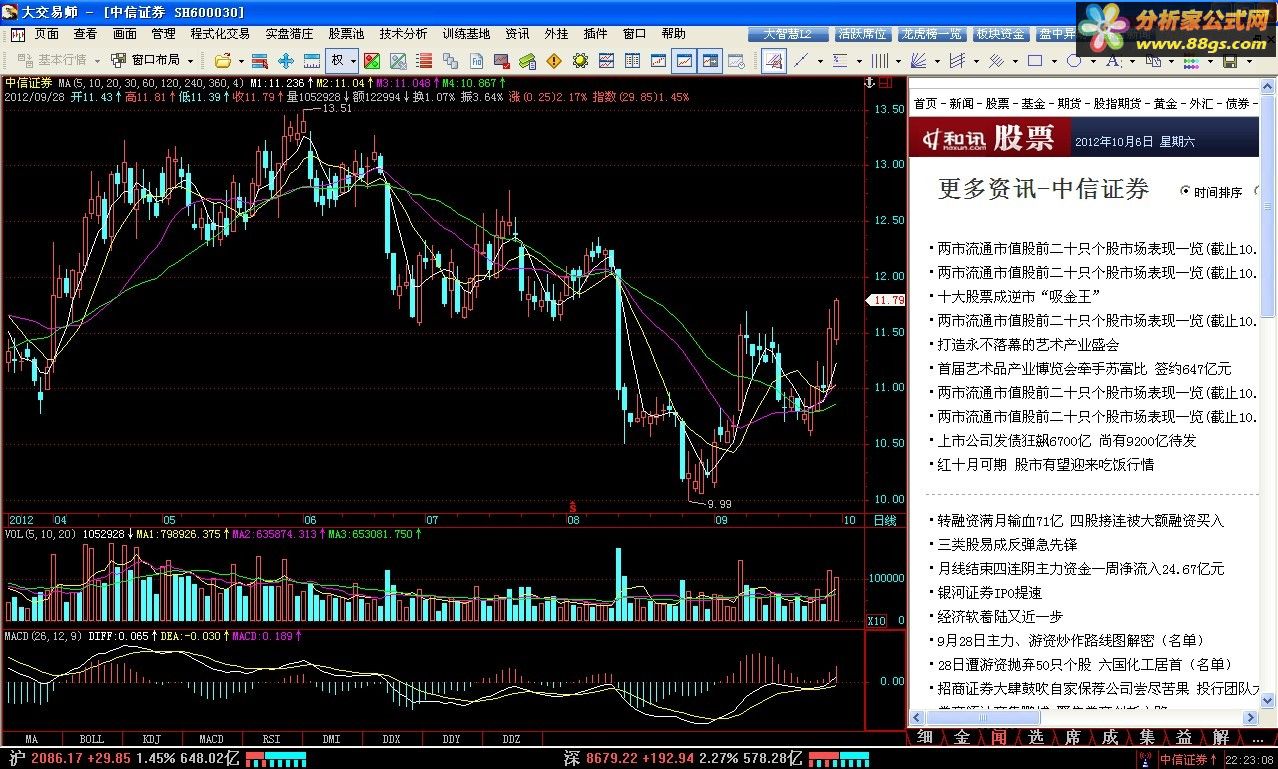Screen dimensions: 1278x769
Task: Open the 技术分析 menu
Action: 403,33
